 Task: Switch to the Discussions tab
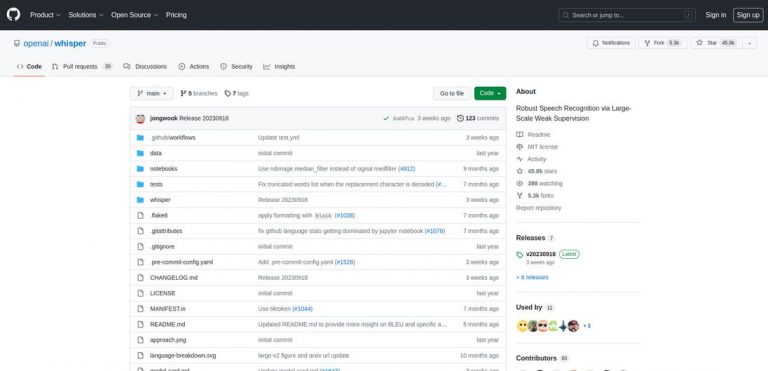(145, 67)
